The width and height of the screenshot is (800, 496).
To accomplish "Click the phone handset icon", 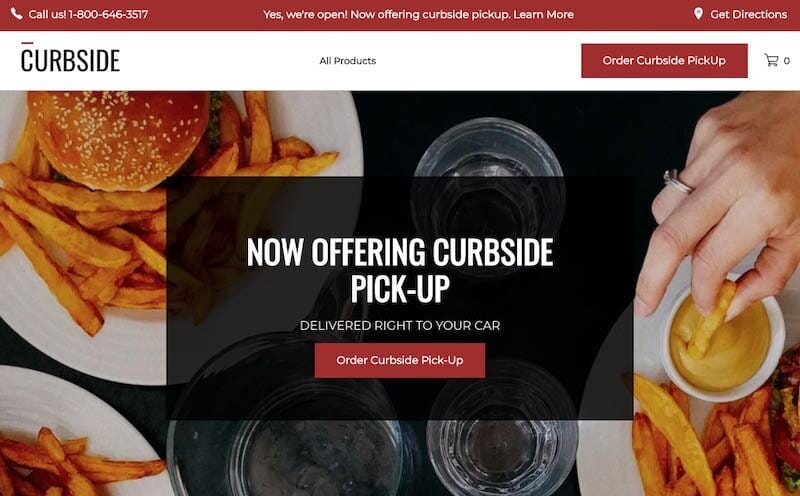I will click(16, 14).
